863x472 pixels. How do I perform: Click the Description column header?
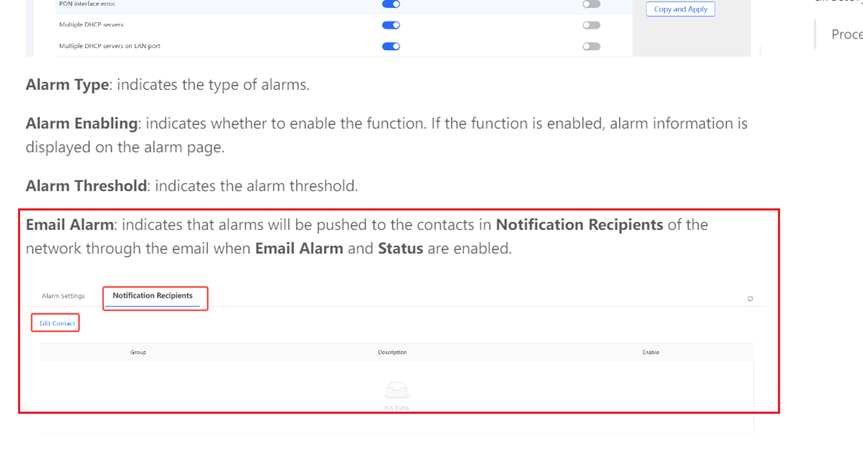[392, 352]
